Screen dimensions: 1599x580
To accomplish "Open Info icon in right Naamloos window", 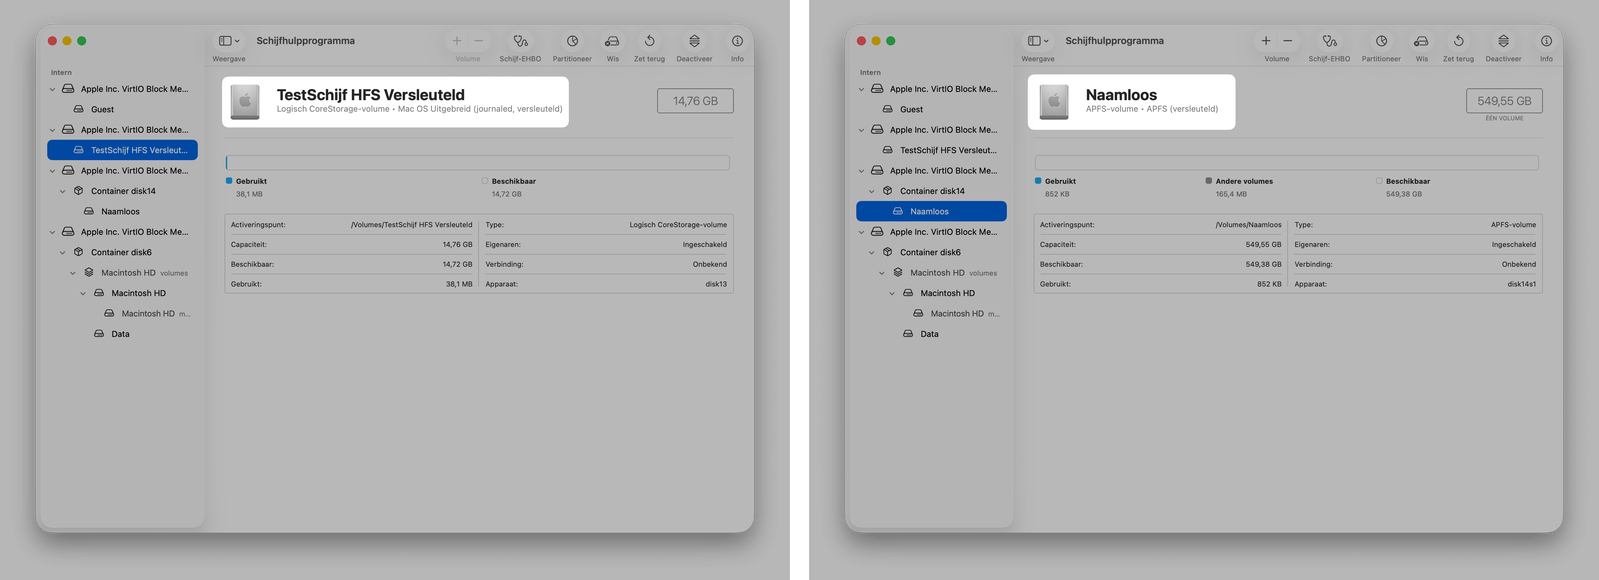I will click(1546, 41).
